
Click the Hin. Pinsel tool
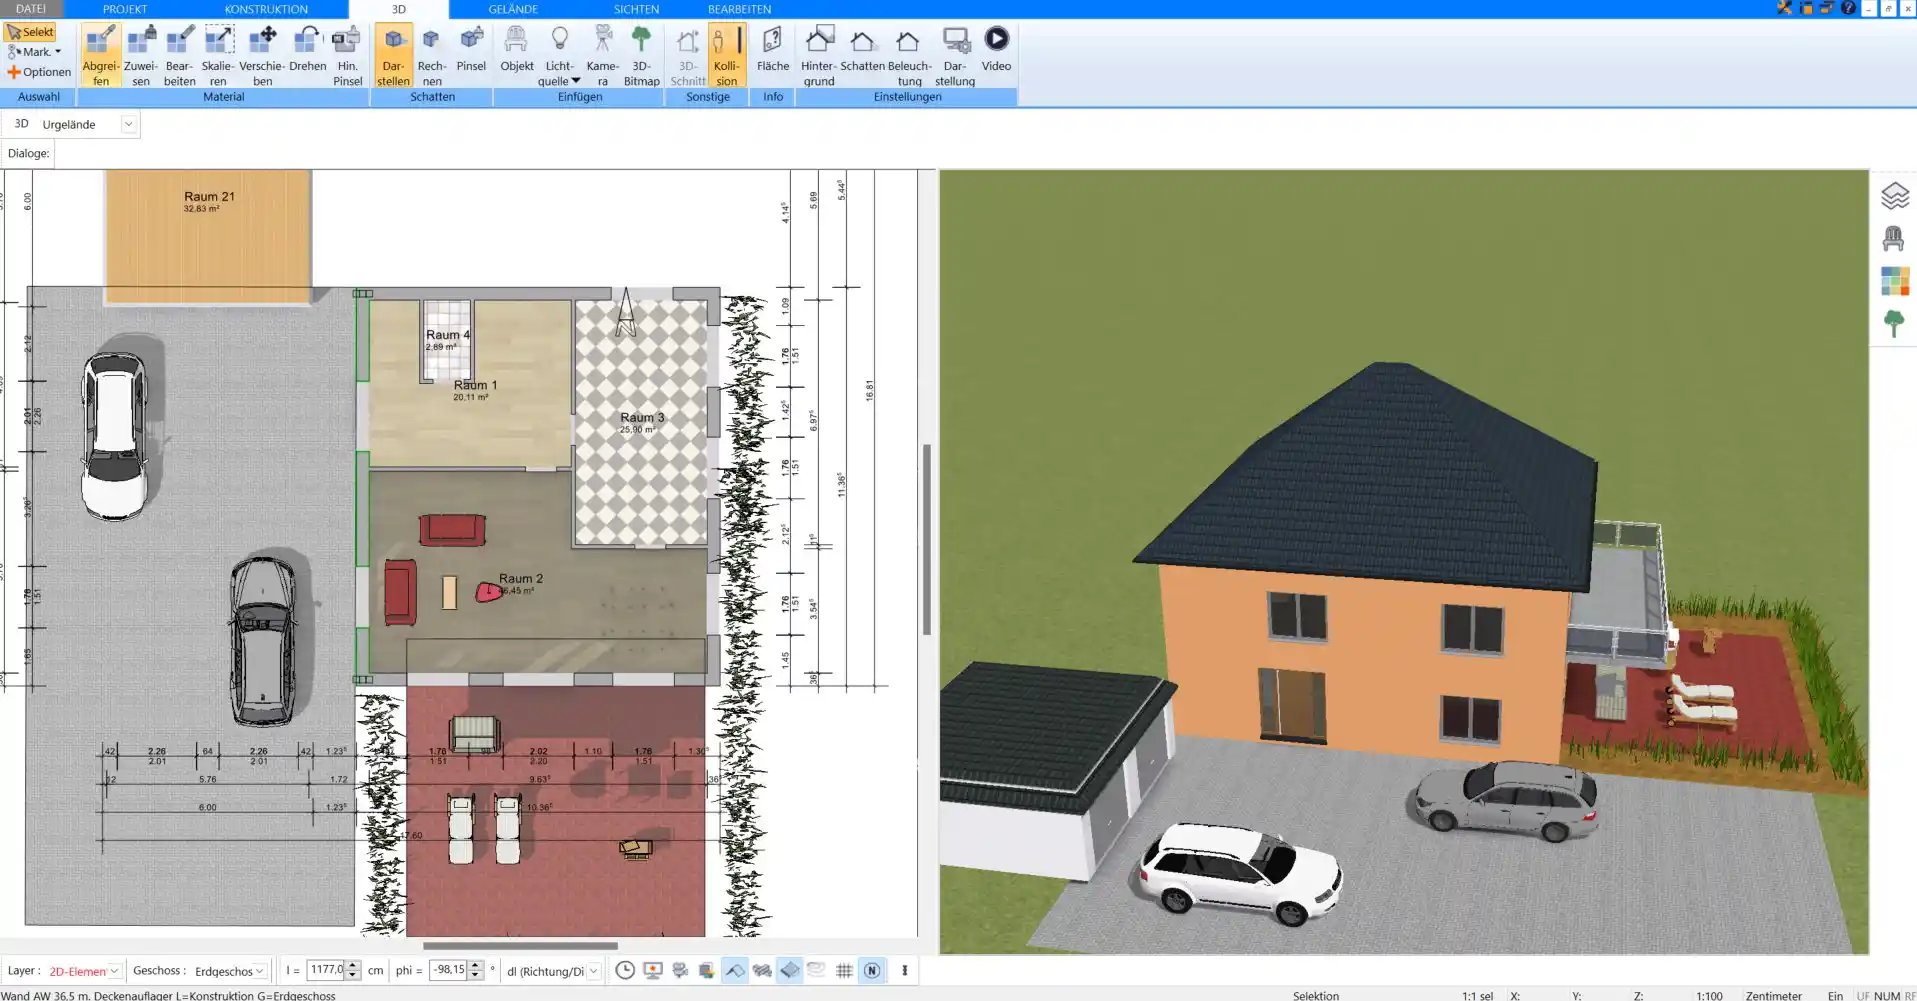point(347,55)
